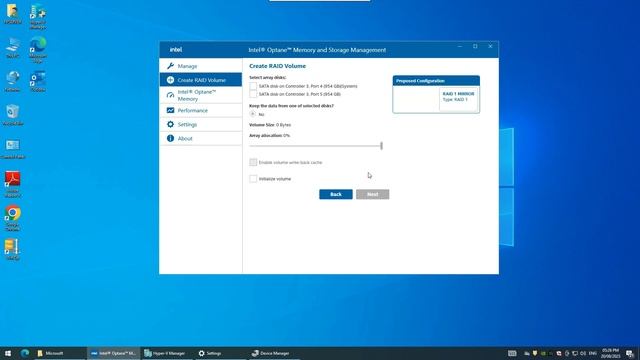Open WinZip archive desktop shortcut
The image size is (640, 360).
tap(13, 249)
